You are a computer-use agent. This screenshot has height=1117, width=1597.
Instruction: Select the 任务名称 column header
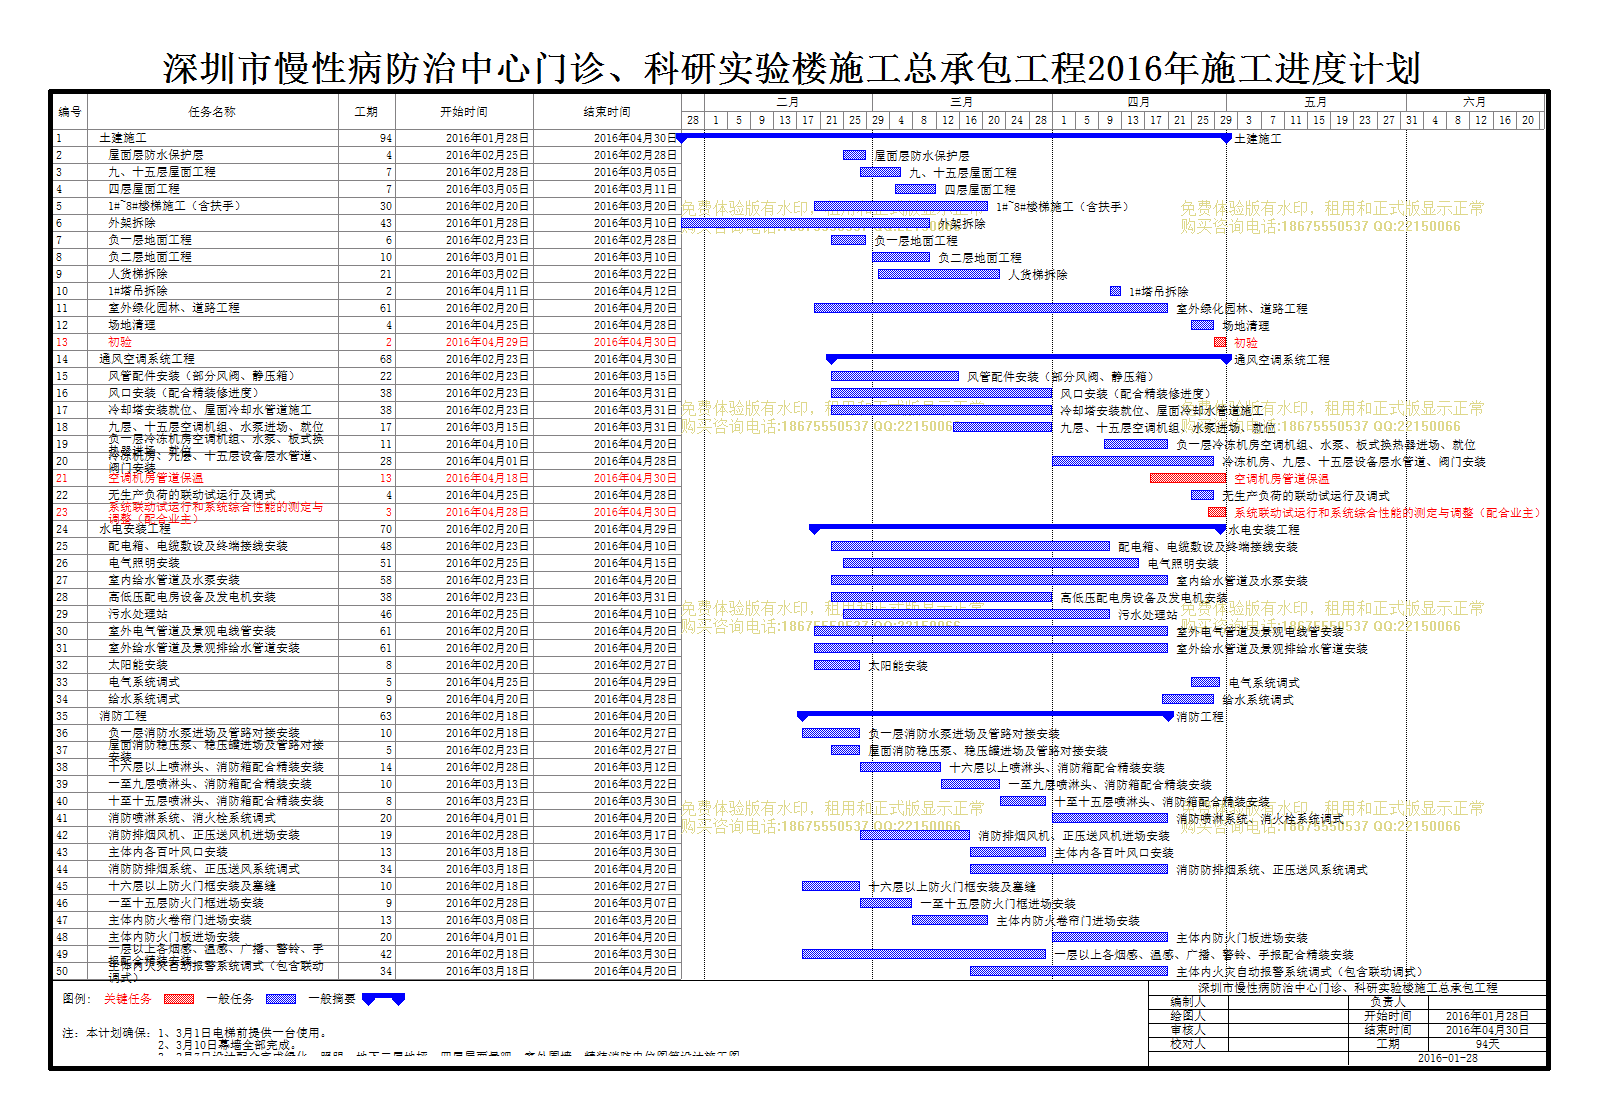[x=212, y=112]
